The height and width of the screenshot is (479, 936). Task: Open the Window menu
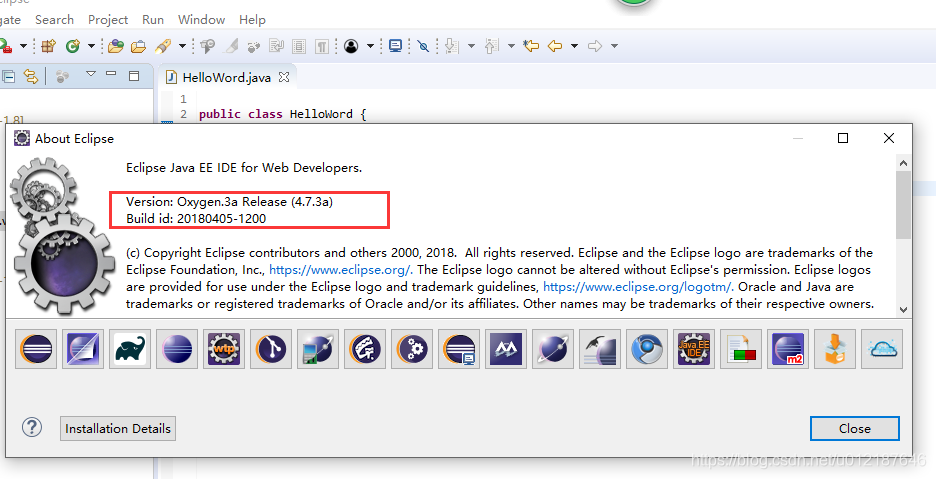201,20
